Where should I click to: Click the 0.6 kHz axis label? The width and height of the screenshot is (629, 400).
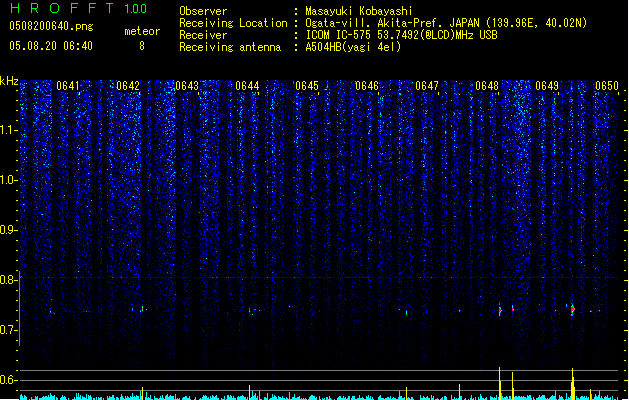coord(8,380)
